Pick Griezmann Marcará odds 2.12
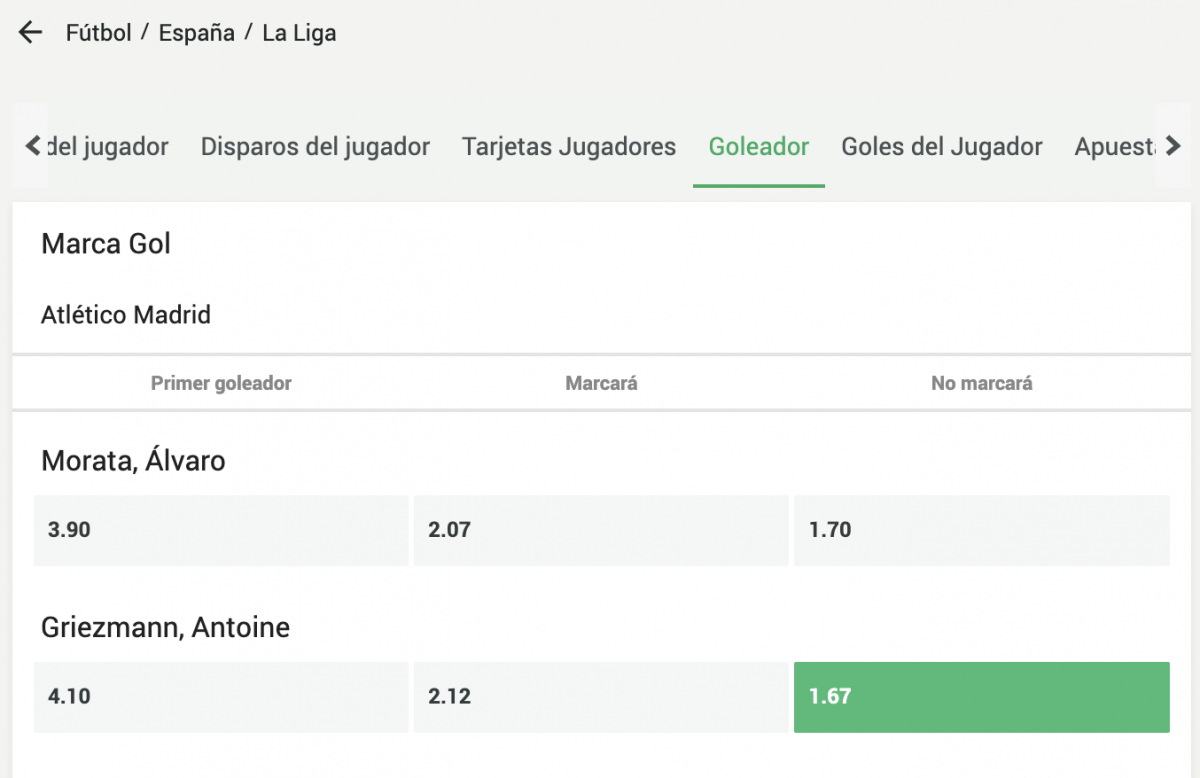Viewport: 1200px width, 778px height. pyautogui.click(x=601, y=696)
